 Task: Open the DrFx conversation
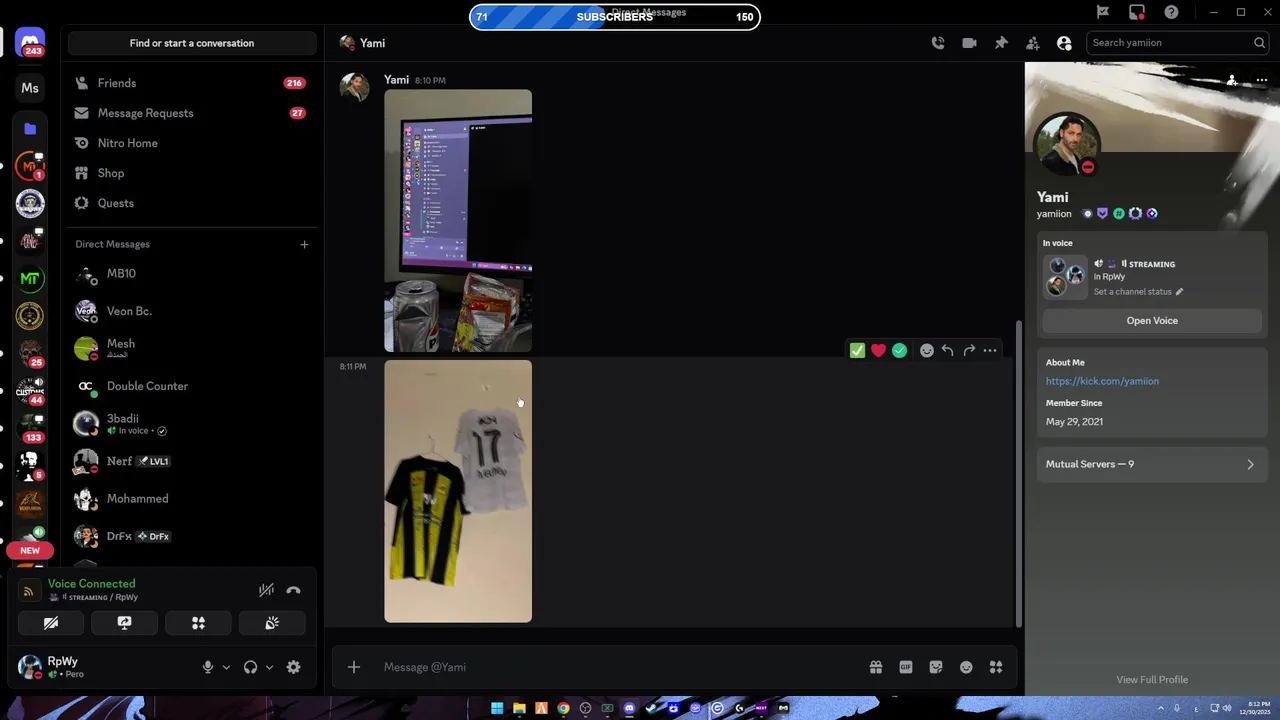192,536
